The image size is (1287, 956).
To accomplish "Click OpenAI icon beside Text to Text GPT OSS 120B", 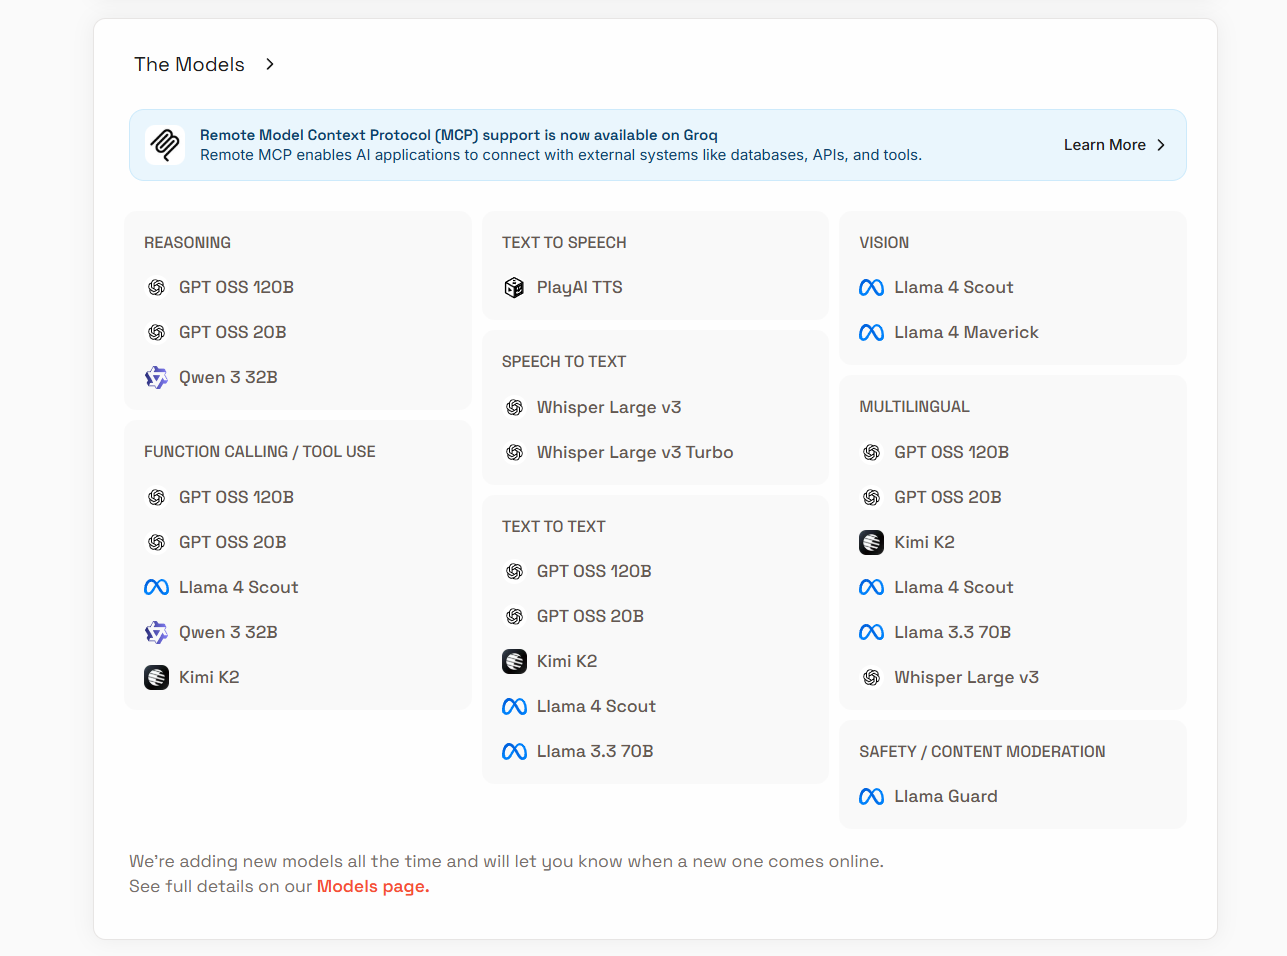I will pyautogui.click(x=514, y=572).
